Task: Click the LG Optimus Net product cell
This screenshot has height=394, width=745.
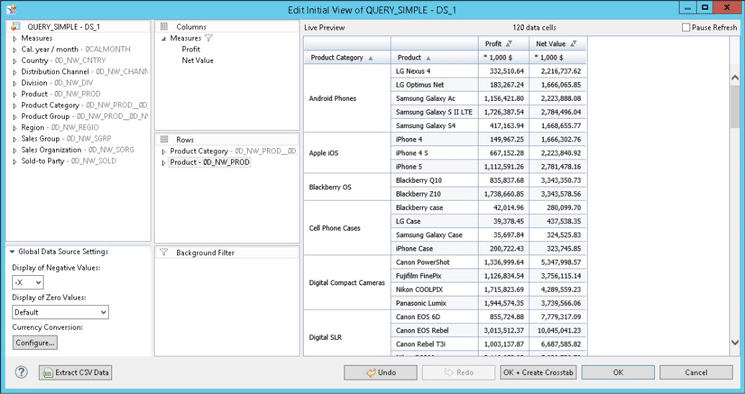Action: coord(434,85)
